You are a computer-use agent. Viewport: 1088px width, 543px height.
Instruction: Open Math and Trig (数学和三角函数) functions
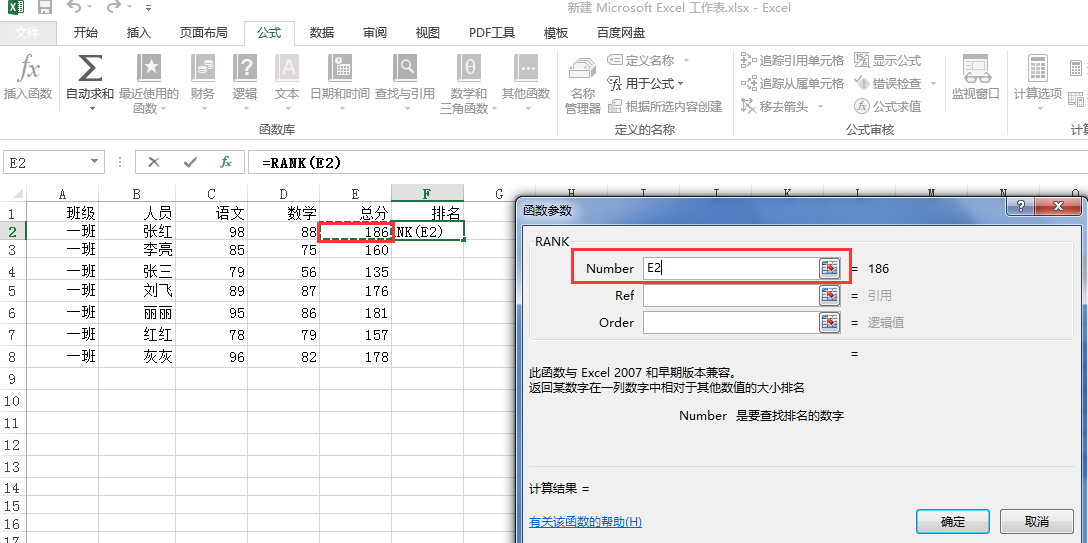[469, 83]
